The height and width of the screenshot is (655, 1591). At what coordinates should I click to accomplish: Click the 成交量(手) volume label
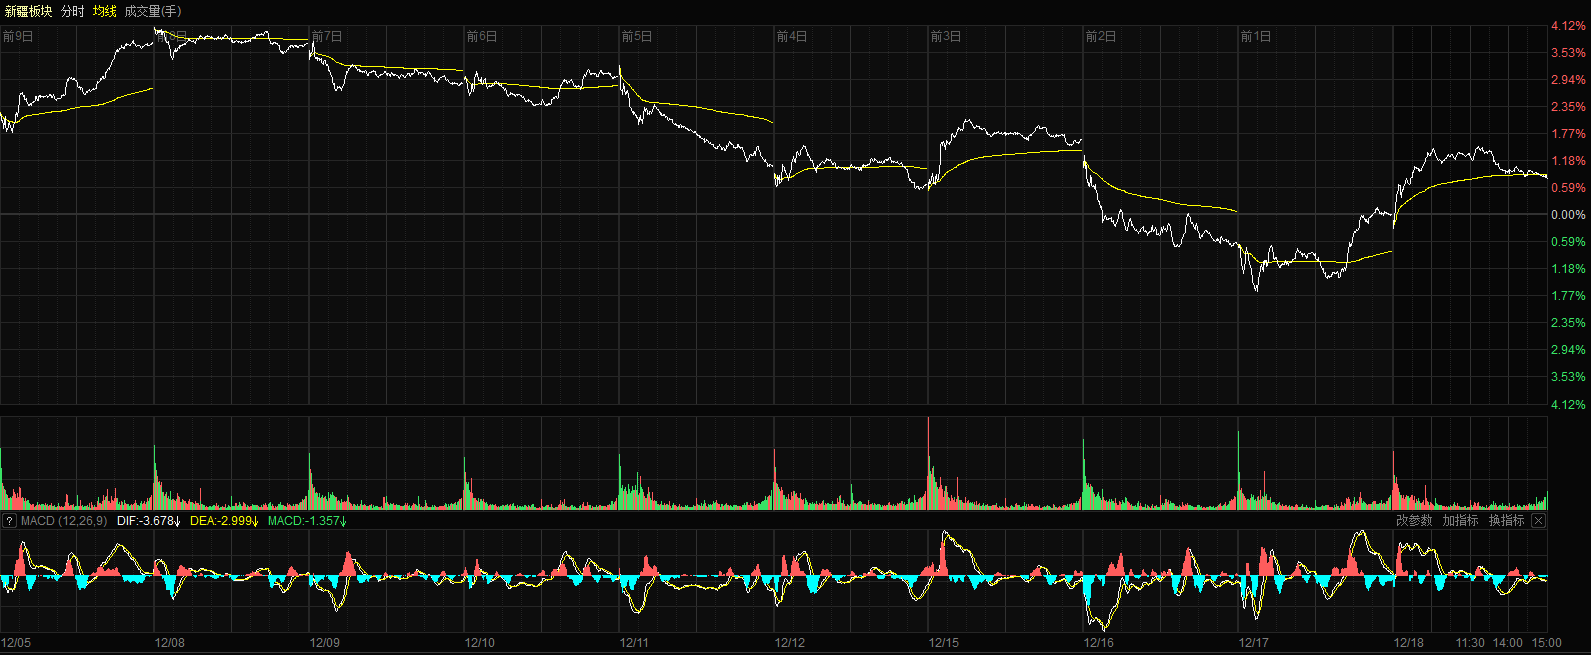(153, 11)
